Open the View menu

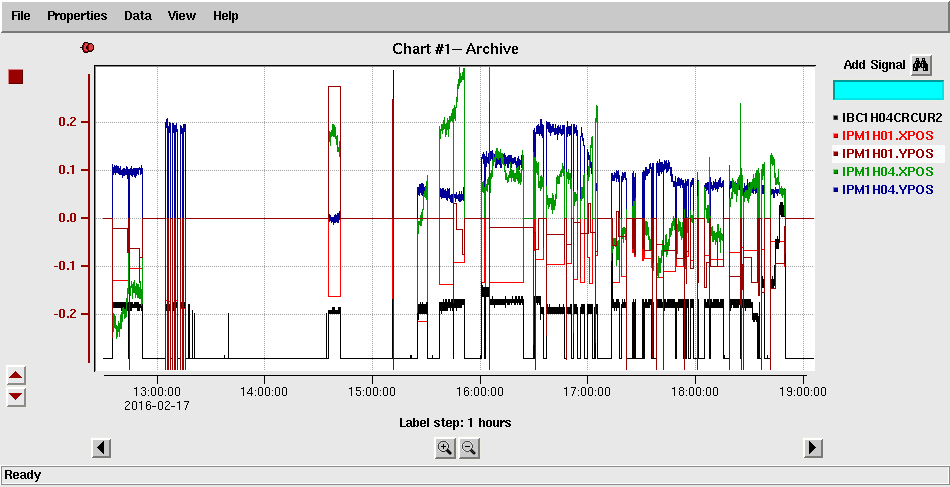[x=182, y=16]
